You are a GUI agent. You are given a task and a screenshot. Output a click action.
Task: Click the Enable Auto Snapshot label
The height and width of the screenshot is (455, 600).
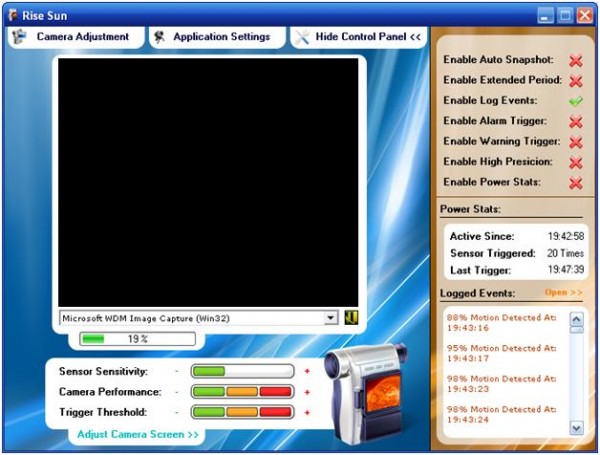click(498, 60)
